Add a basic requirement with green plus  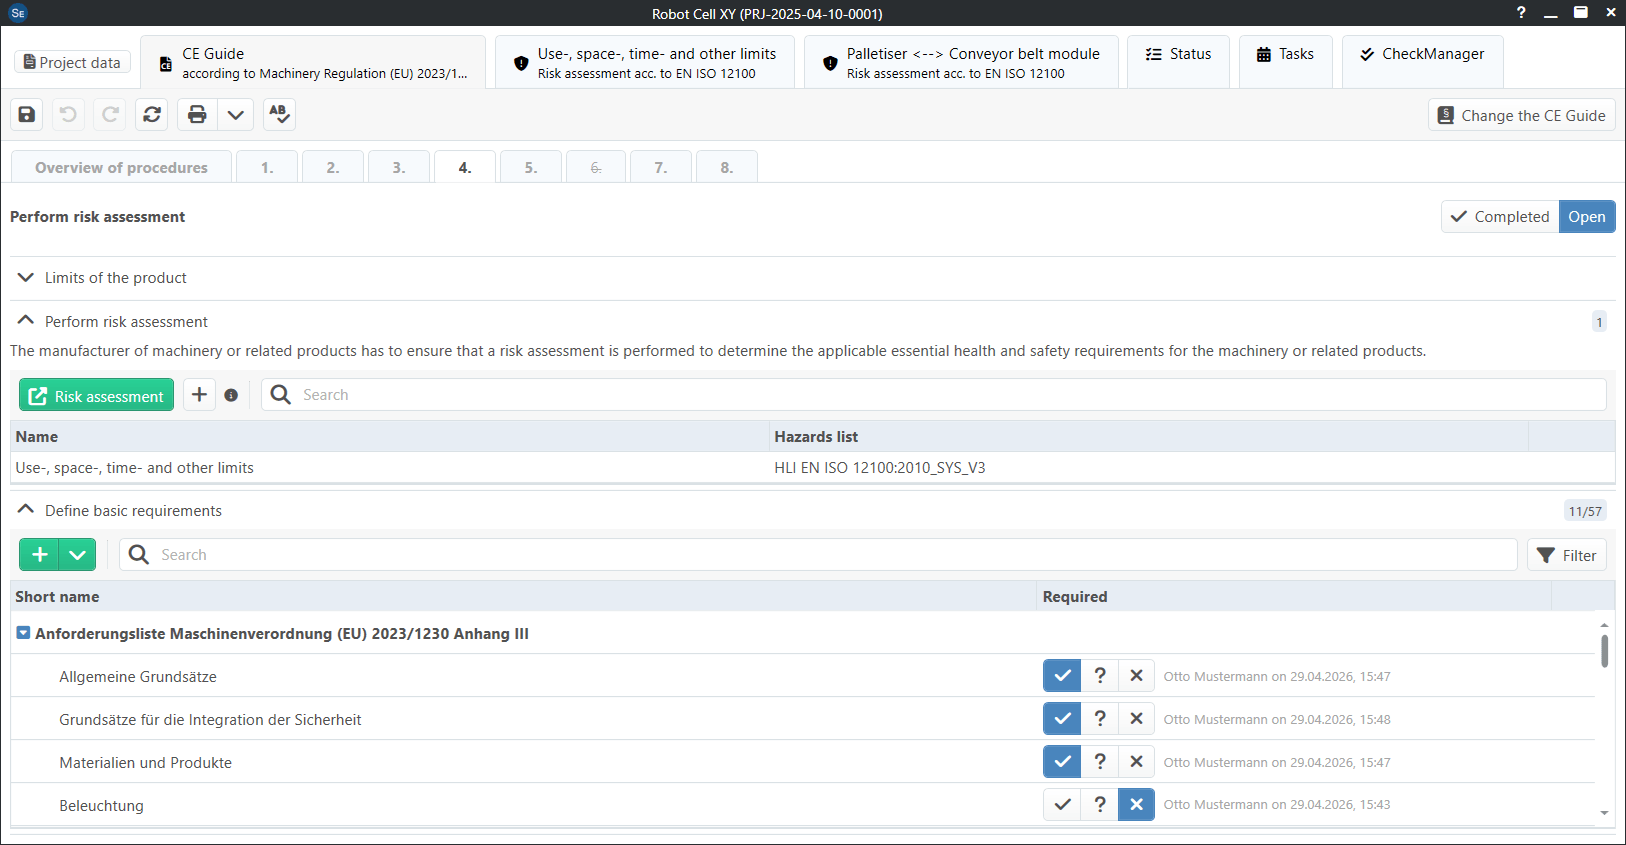pyautogui.click(x=40, y=554)
